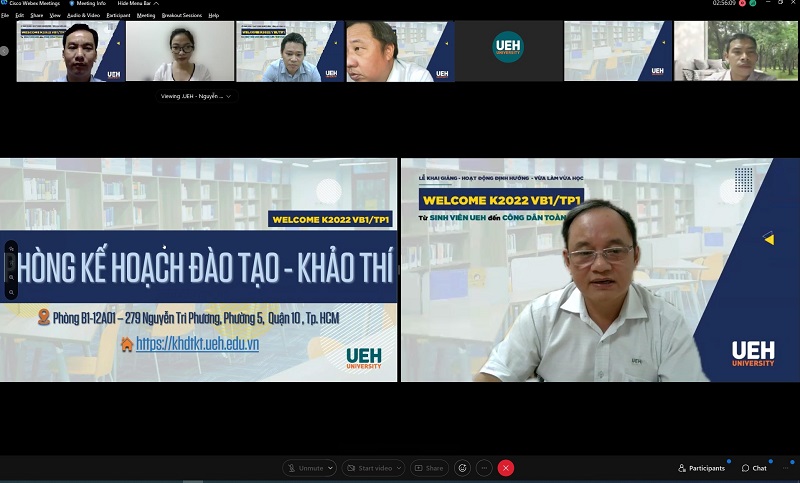800x483 pixels.
Task: Open audio options arrow beside Unmute
Action: tap(331, 468)
